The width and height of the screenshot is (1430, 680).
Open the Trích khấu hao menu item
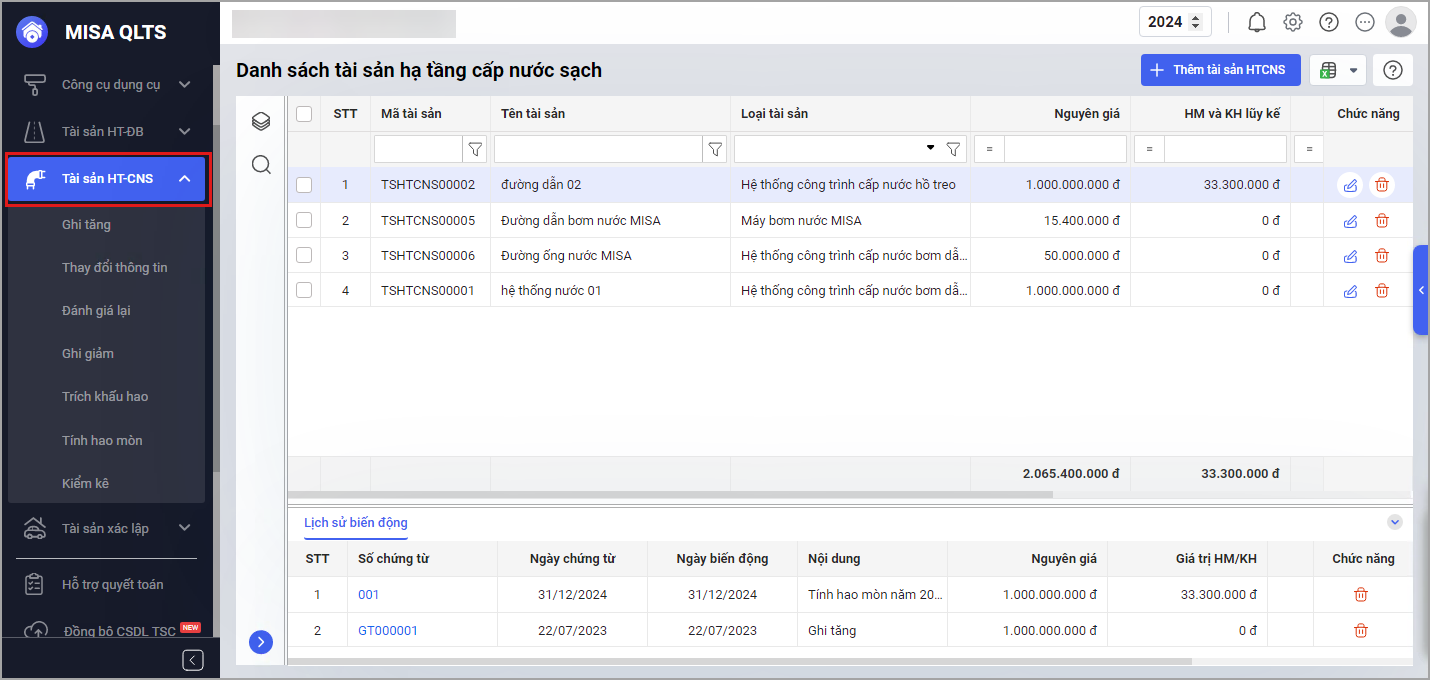(x=105, y=397)
